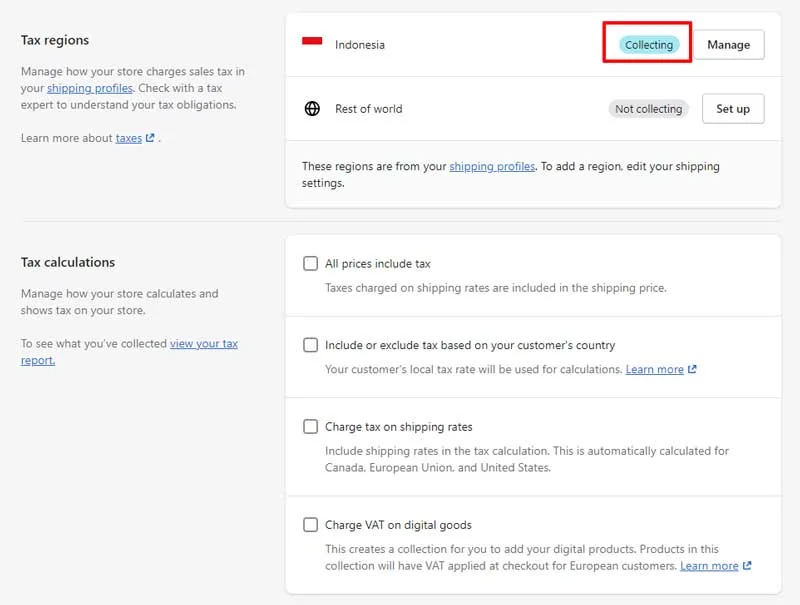Image resolution: width=800 pixels, height=605 pixels.
Task: Open view your tax report link
Action: coord(129,352)
